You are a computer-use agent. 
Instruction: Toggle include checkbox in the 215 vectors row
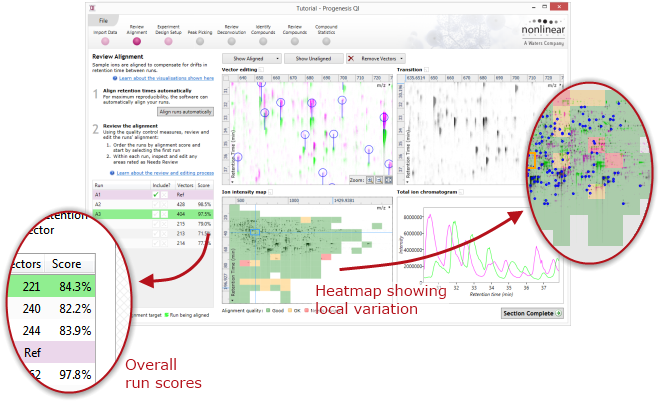[x=156, y=224]
